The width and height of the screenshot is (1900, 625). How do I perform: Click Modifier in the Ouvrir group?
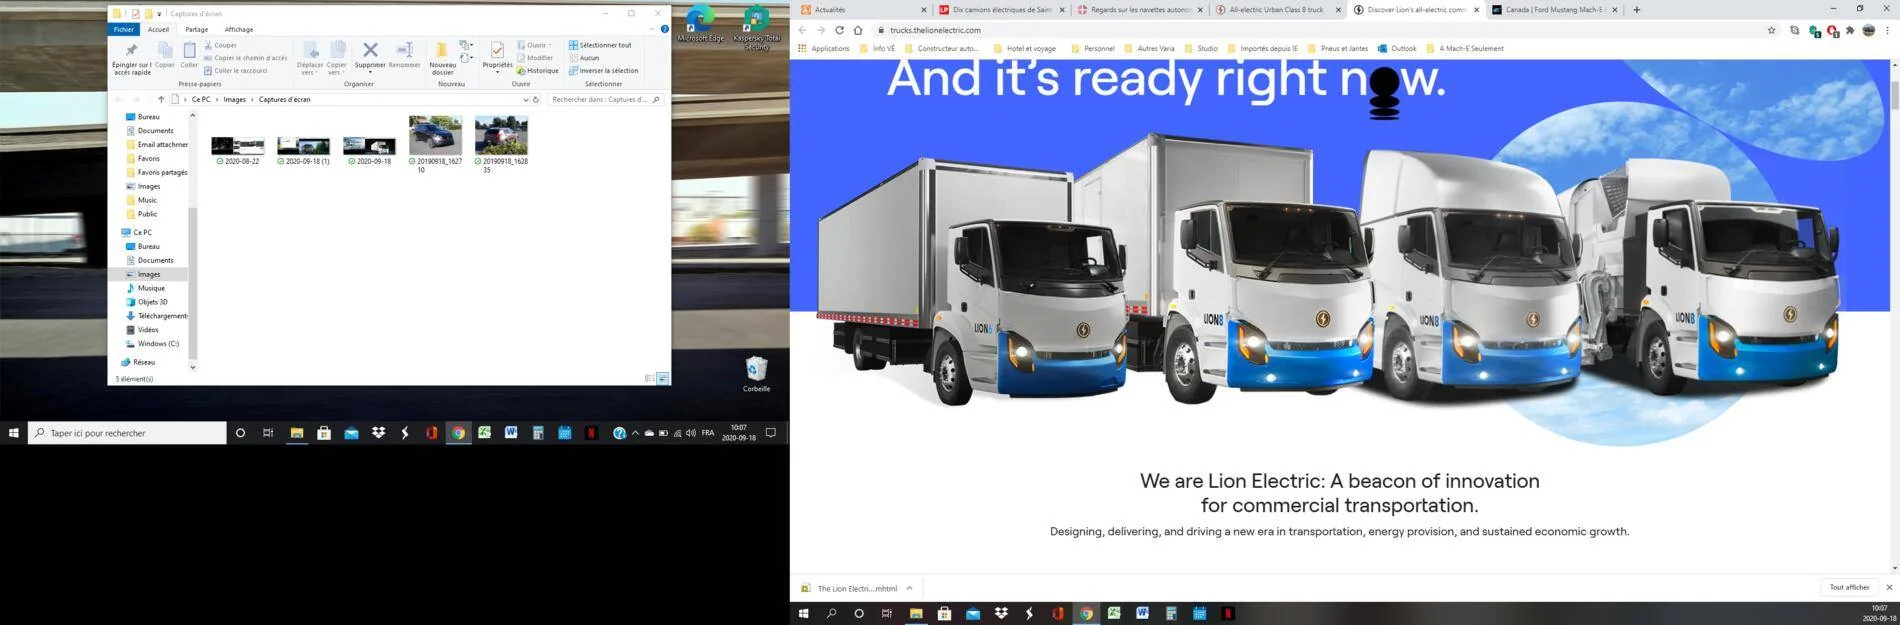tap(535, 58)
